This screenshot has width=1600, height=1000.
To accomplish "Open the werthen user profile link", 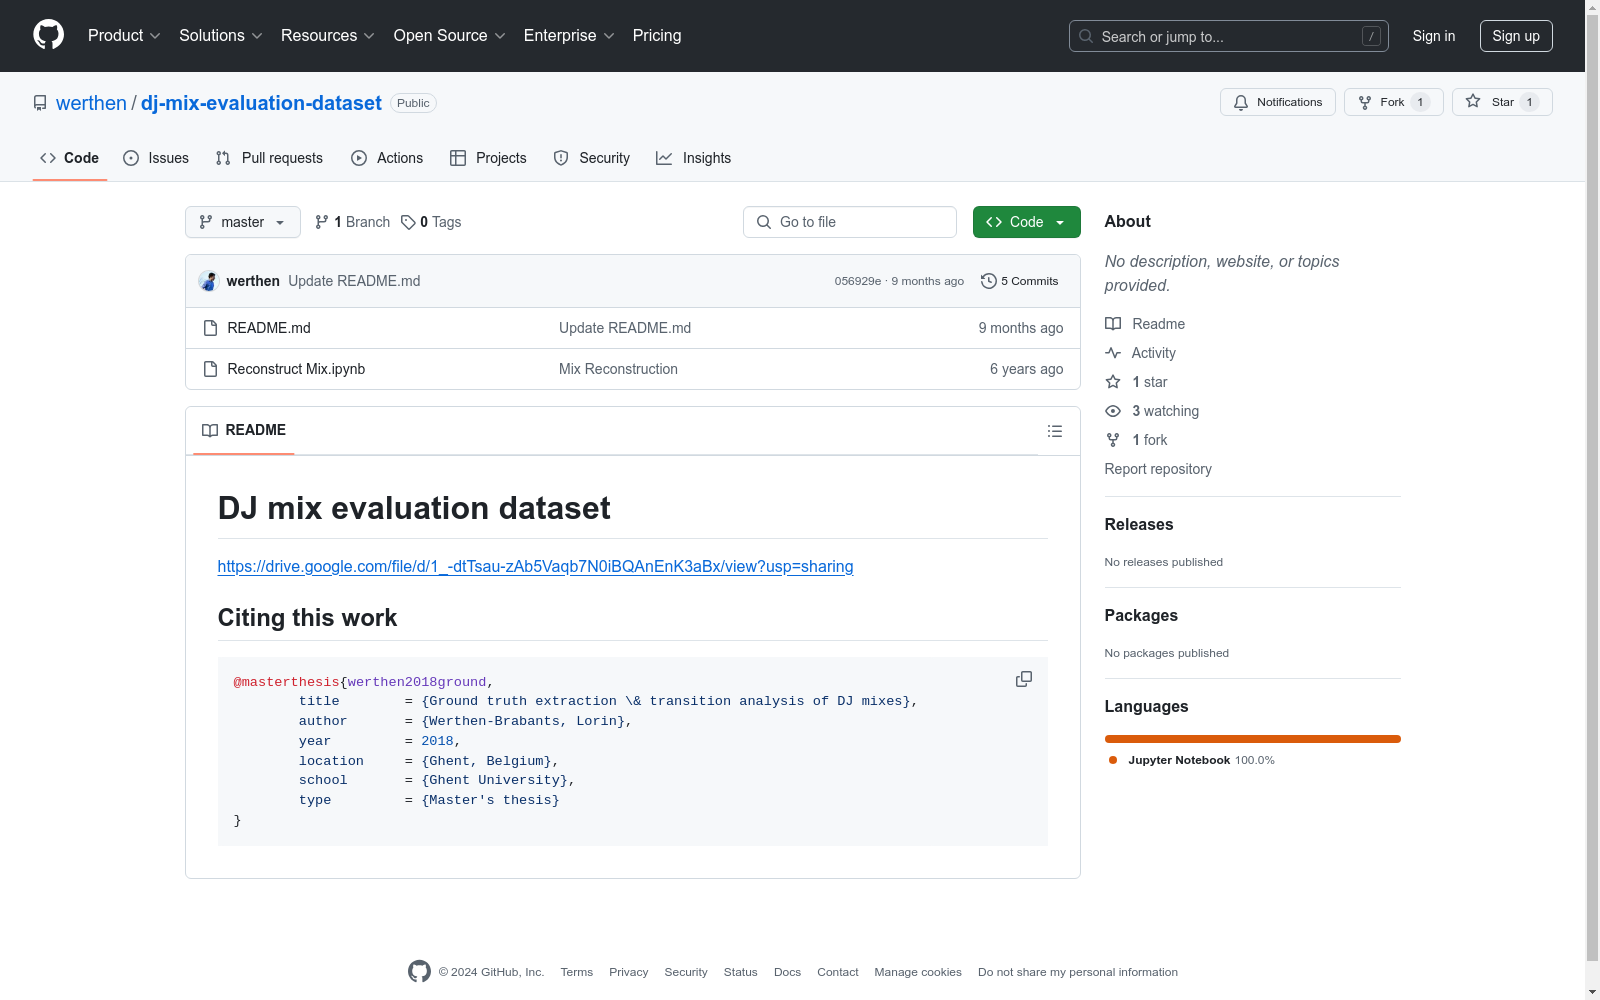I will (x=91, y=103).
